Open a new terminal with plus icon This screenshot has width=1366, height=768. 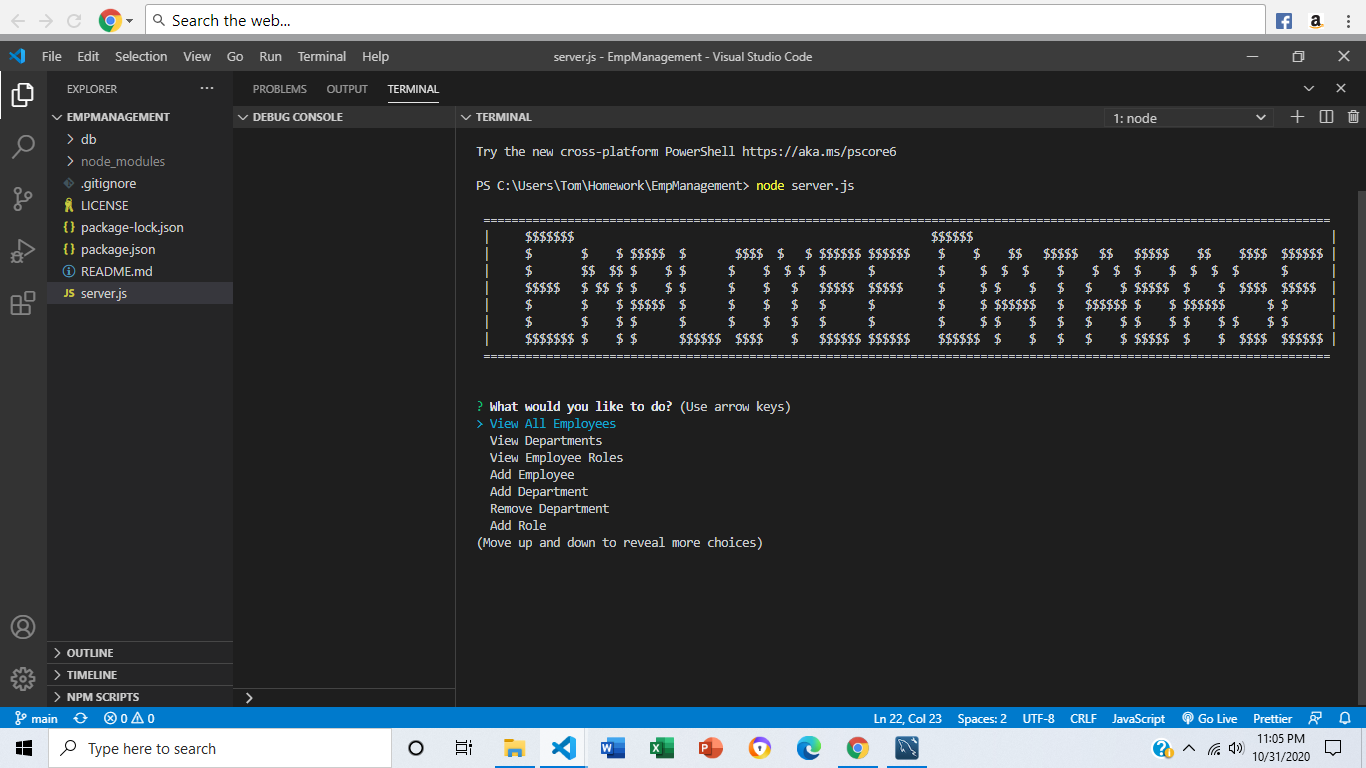point(1297,116)
